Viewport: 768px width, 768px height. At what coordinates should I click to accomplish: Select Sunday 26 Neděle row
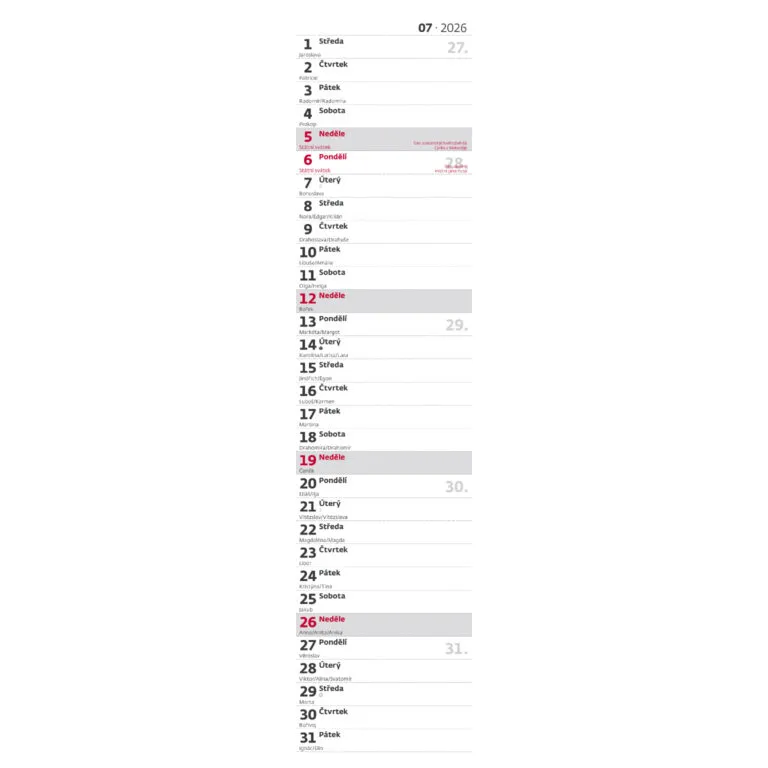click(x=322, y=621)
